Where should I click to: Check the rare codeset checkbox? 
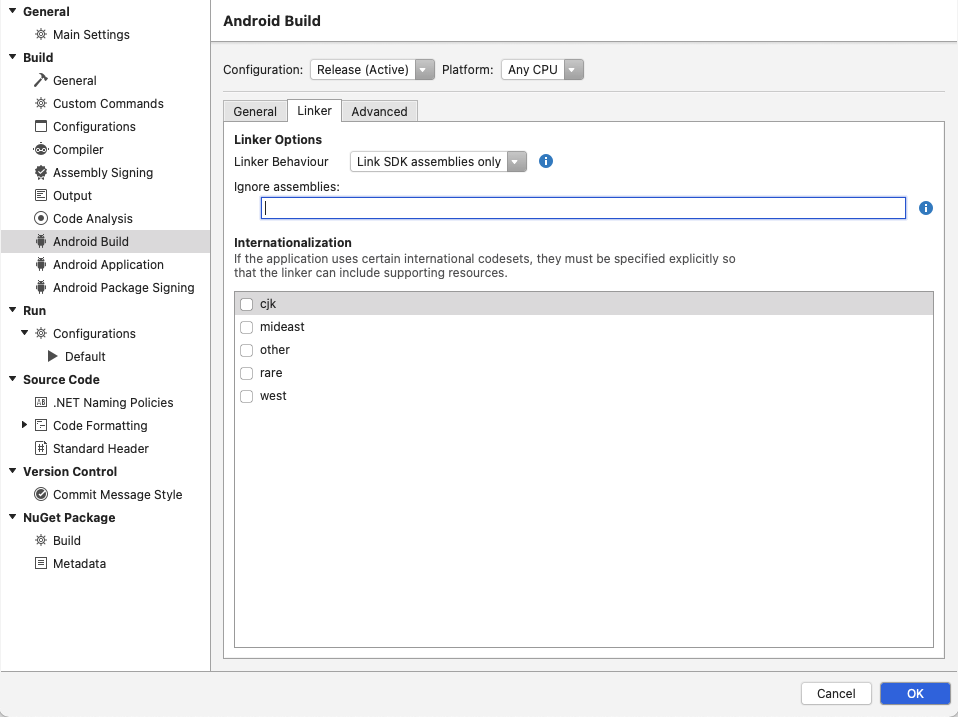(x=246, y=373)
